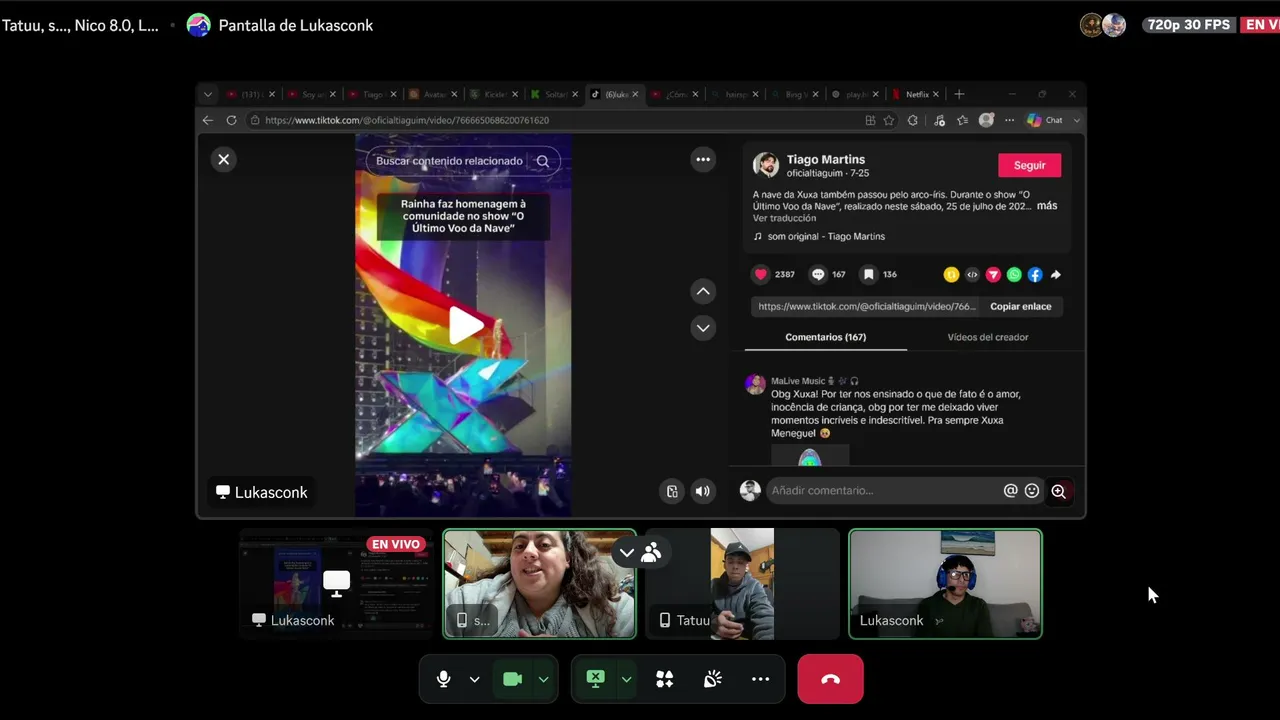Open the browser tab search dropdown chevron
The height and width of the screenshot is (720, 1280).
(208, 94)
